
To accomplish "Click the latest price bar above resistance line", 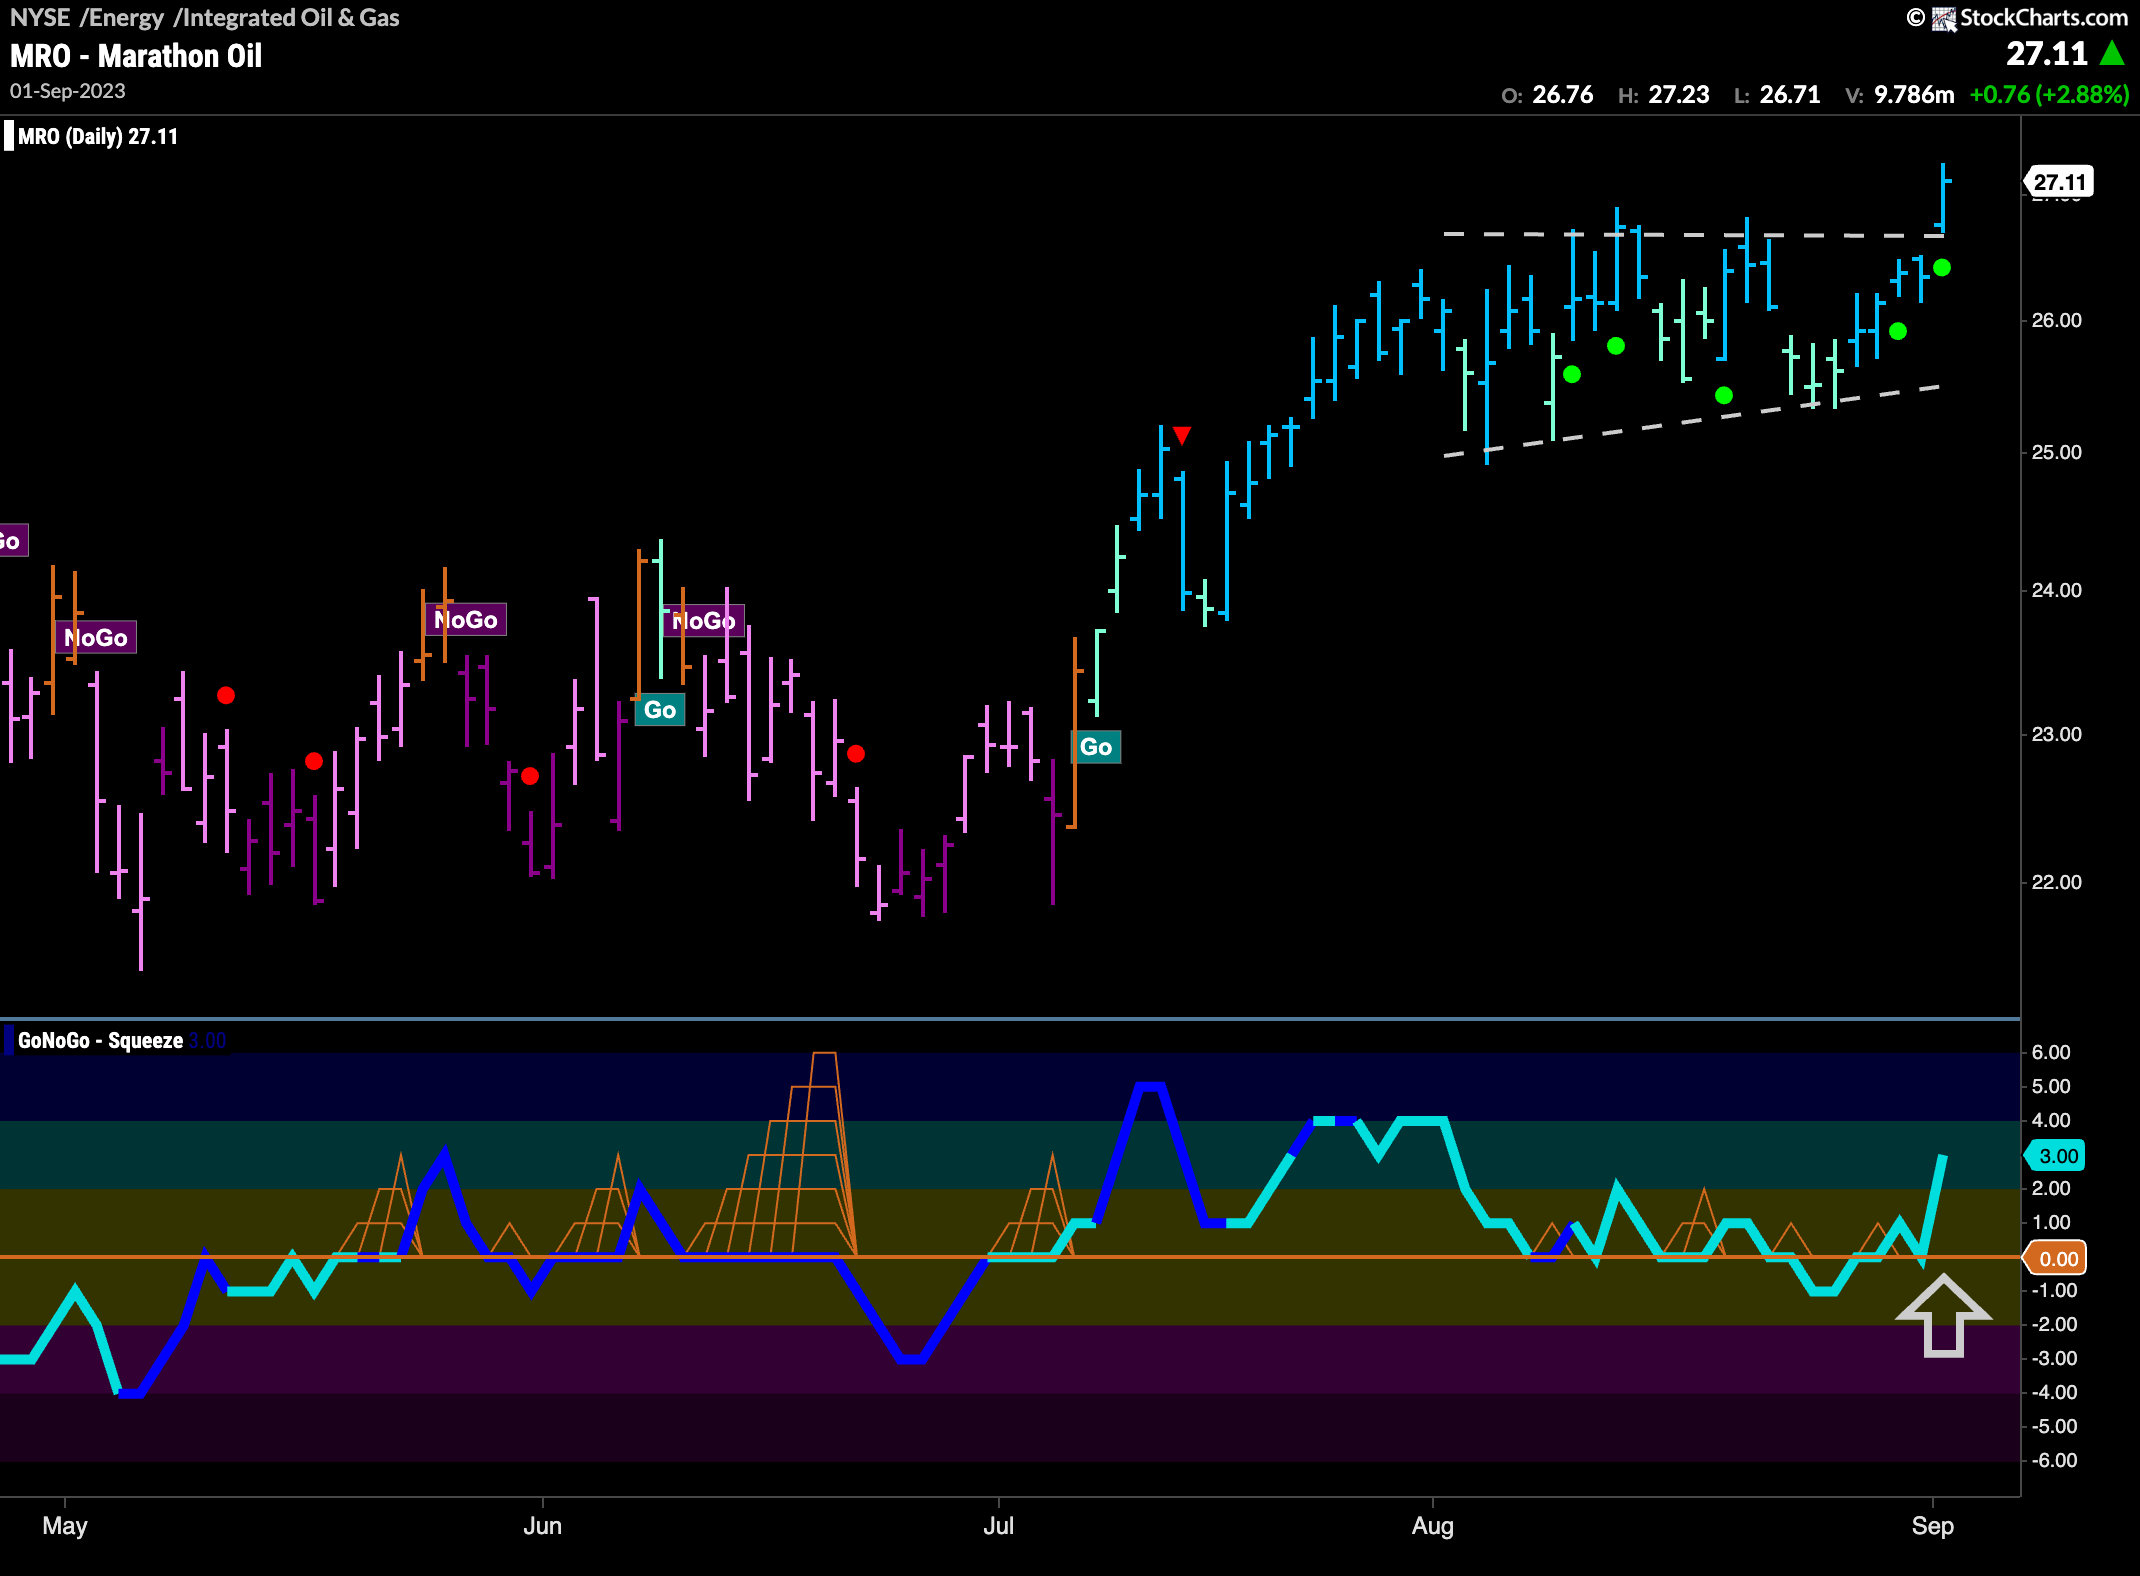I will 1943,198.
